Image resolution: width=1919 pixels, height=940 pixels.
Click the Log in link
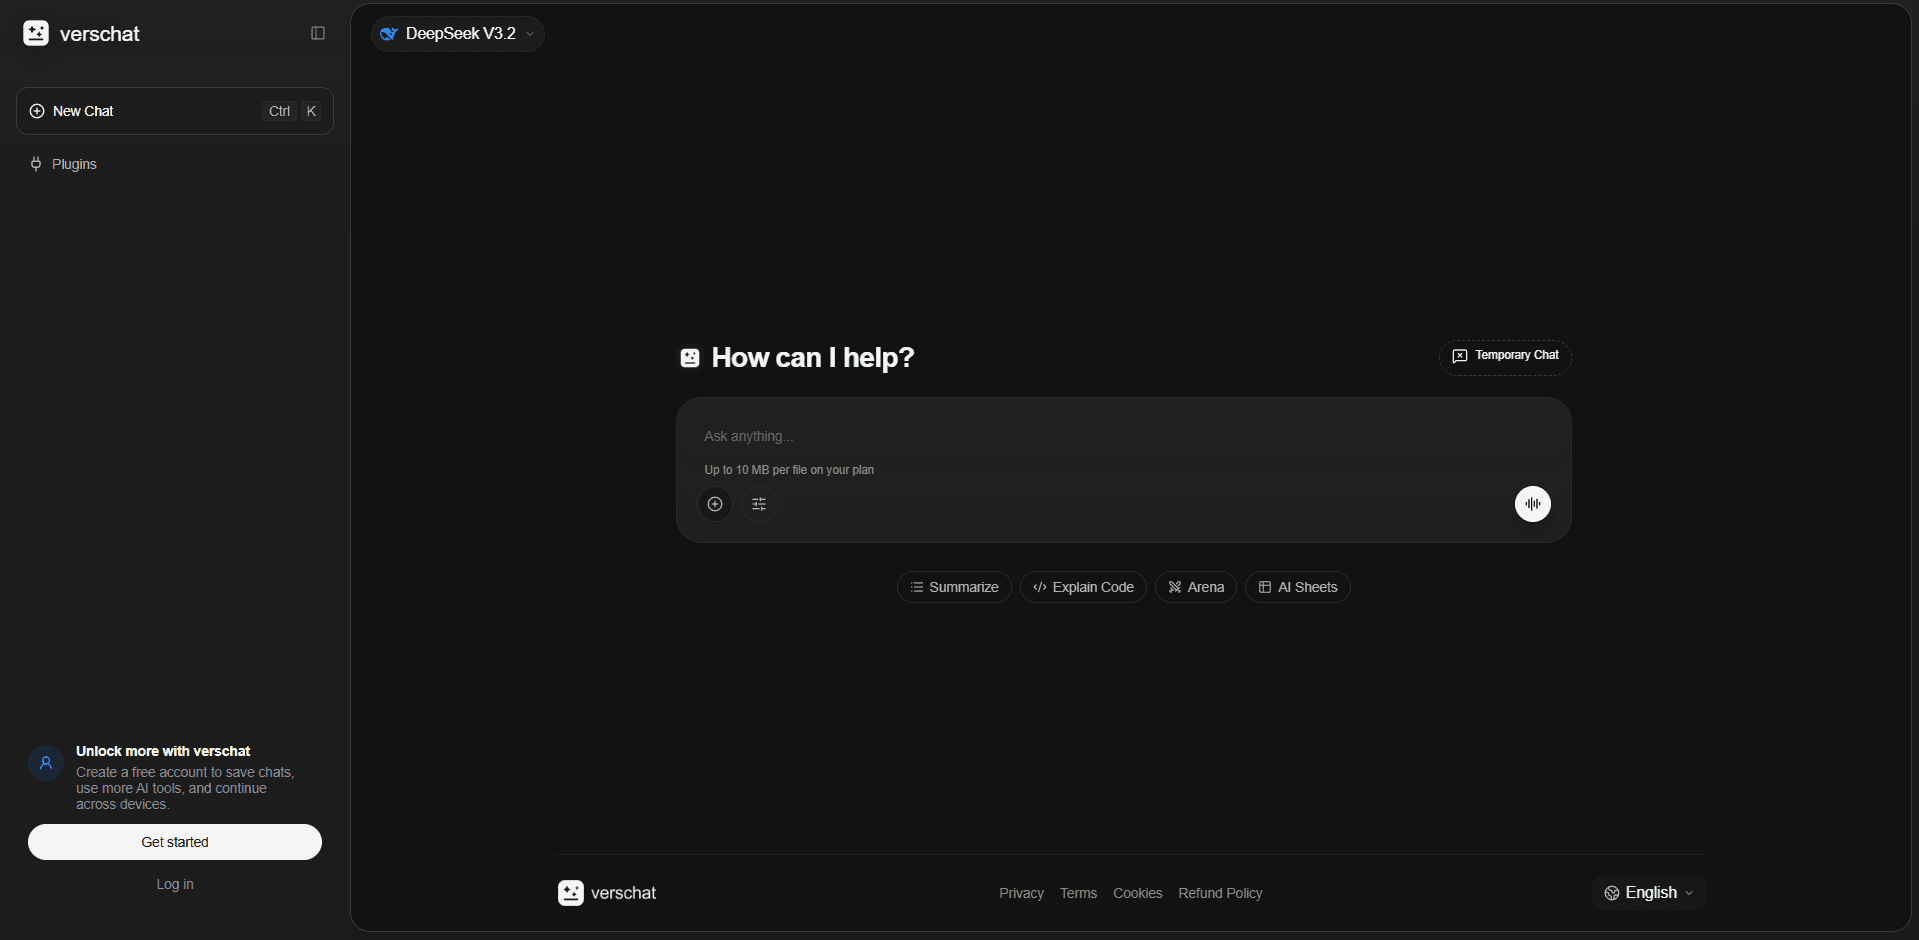tap(175, 884)
